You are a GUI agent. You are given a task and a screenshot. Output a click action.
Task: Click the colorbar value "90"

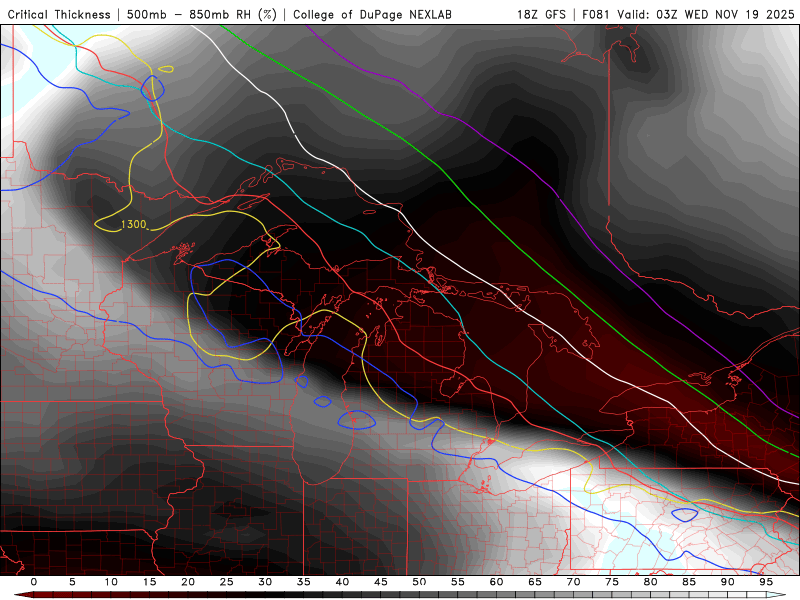coord(728,582)
